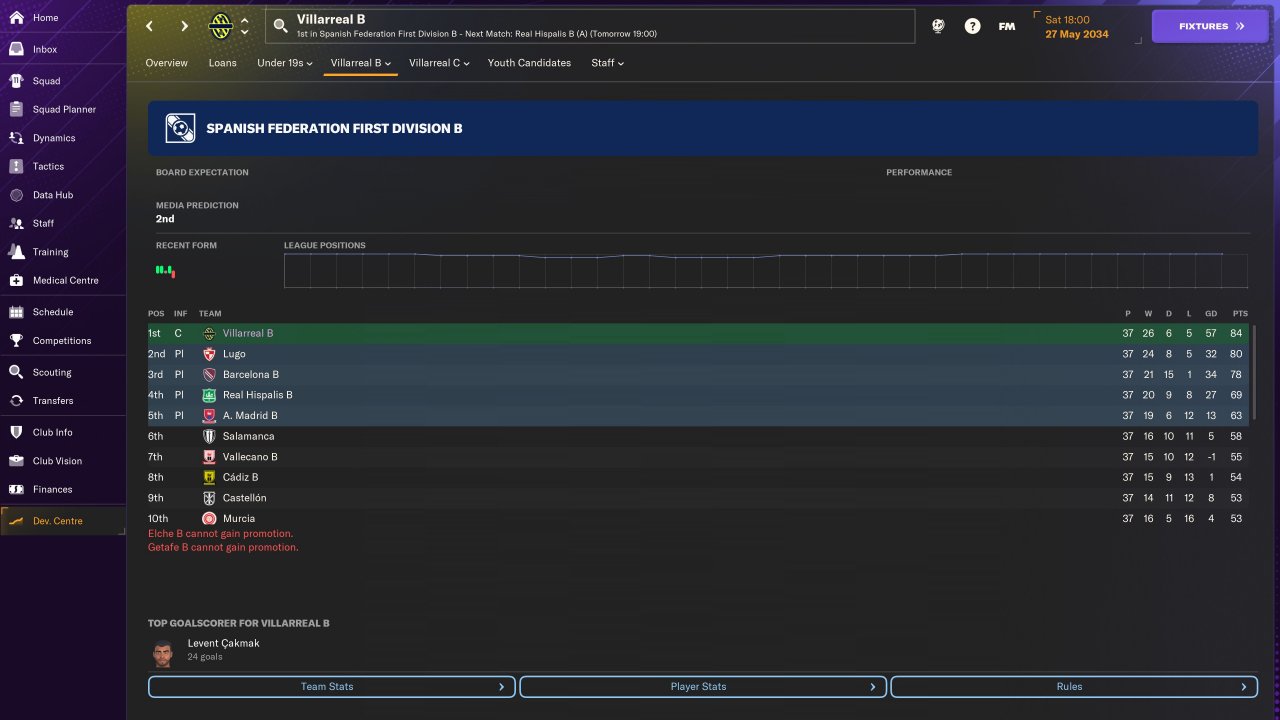This screenshot has width=1280, height=720.
Task: Click the Fixtures continue button
Action: (x=1210, y=26)
